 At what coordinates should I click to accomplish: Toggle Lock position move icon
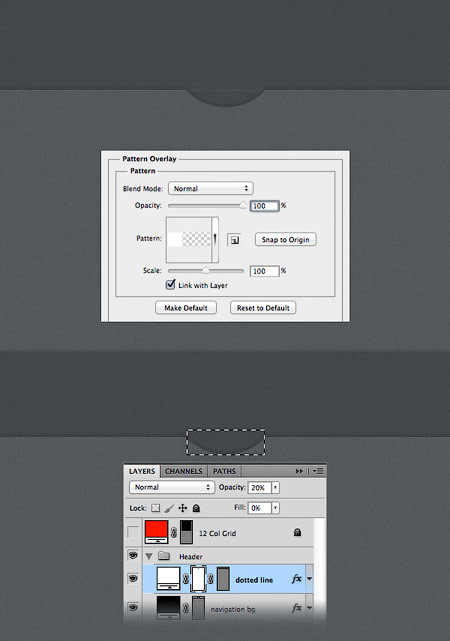(x=182, y=508)
